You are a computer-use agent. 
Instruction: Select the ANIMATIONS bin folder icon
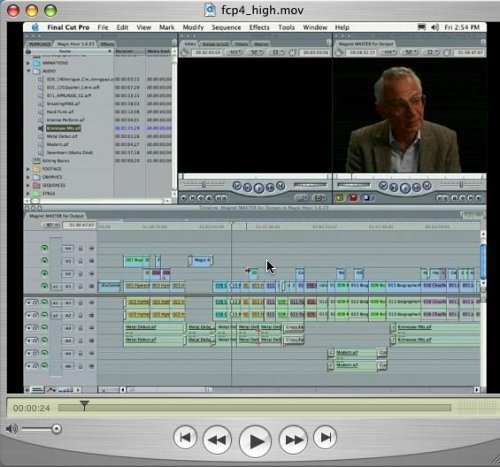(37, 63)
